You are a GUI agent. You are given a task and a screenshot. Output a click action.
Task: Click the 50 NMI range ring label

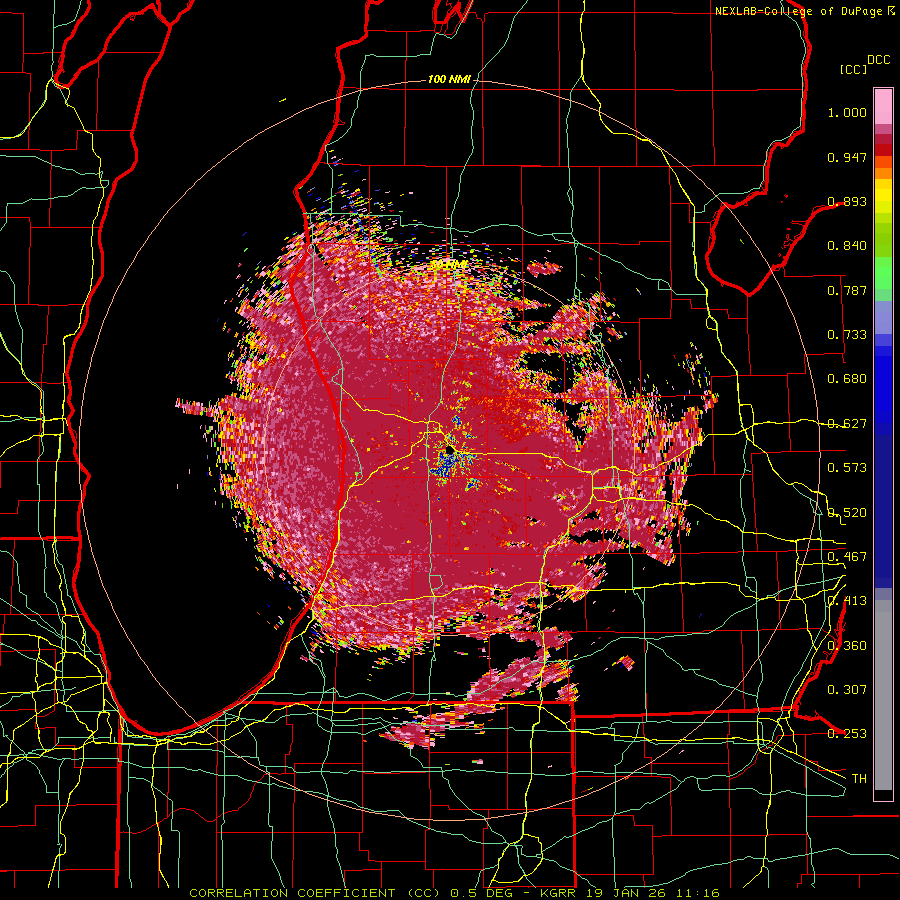(x=449, y=264)
